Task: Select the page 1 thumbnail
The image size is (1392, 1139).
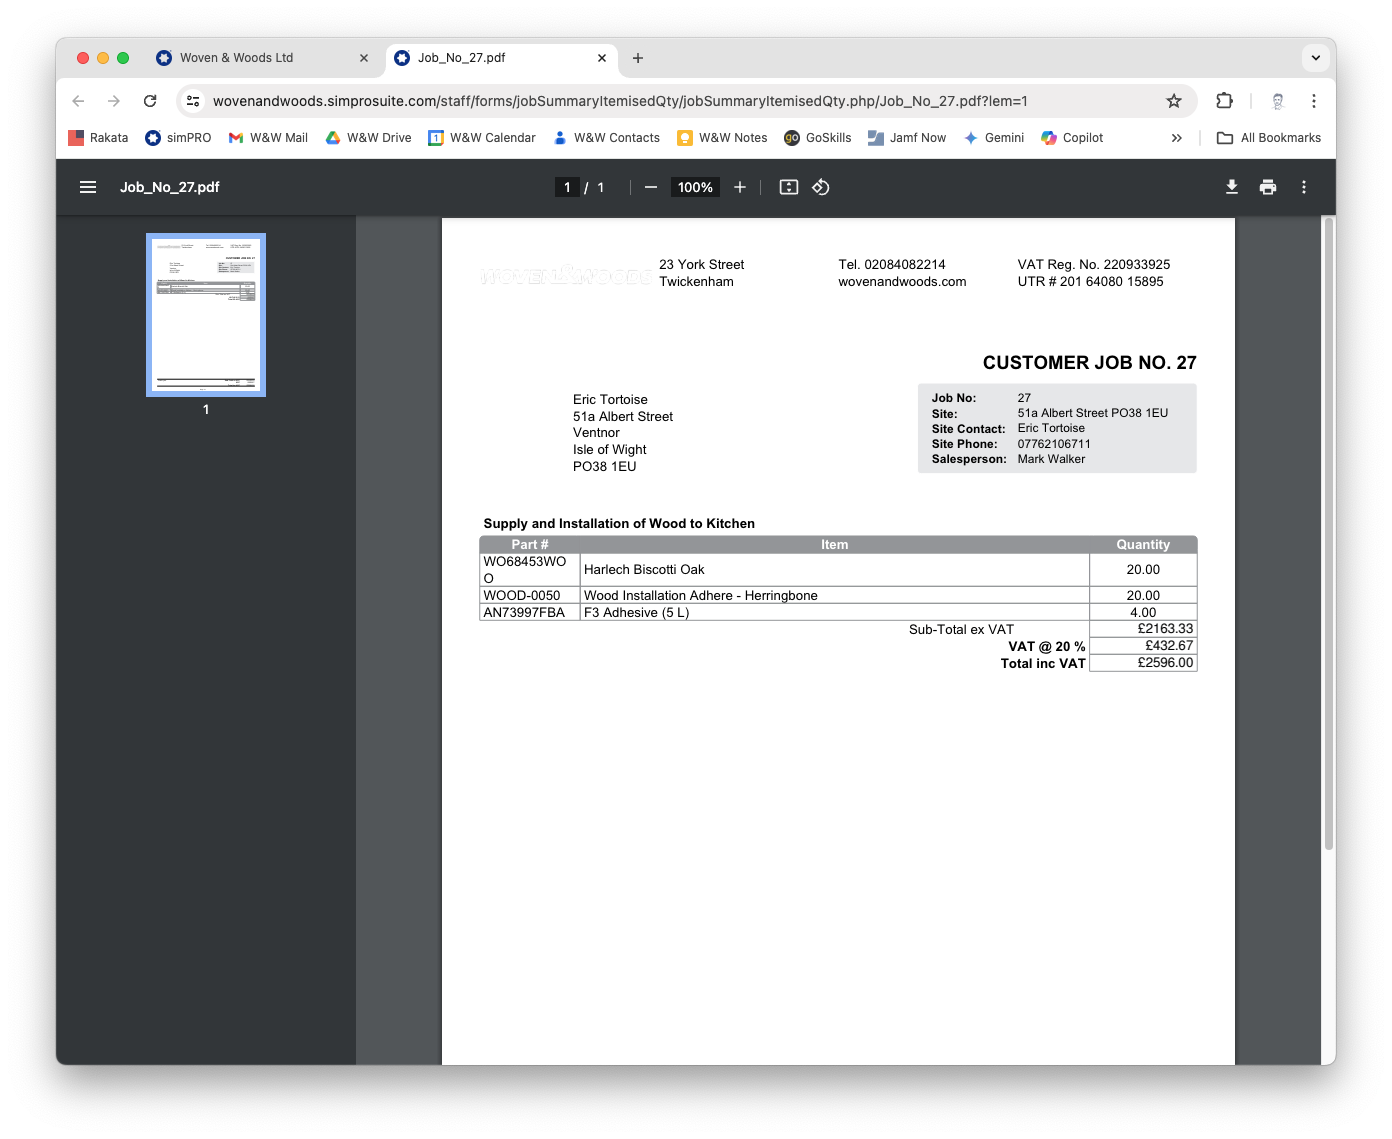Action: pyautogui.click(x=206, y=314)
